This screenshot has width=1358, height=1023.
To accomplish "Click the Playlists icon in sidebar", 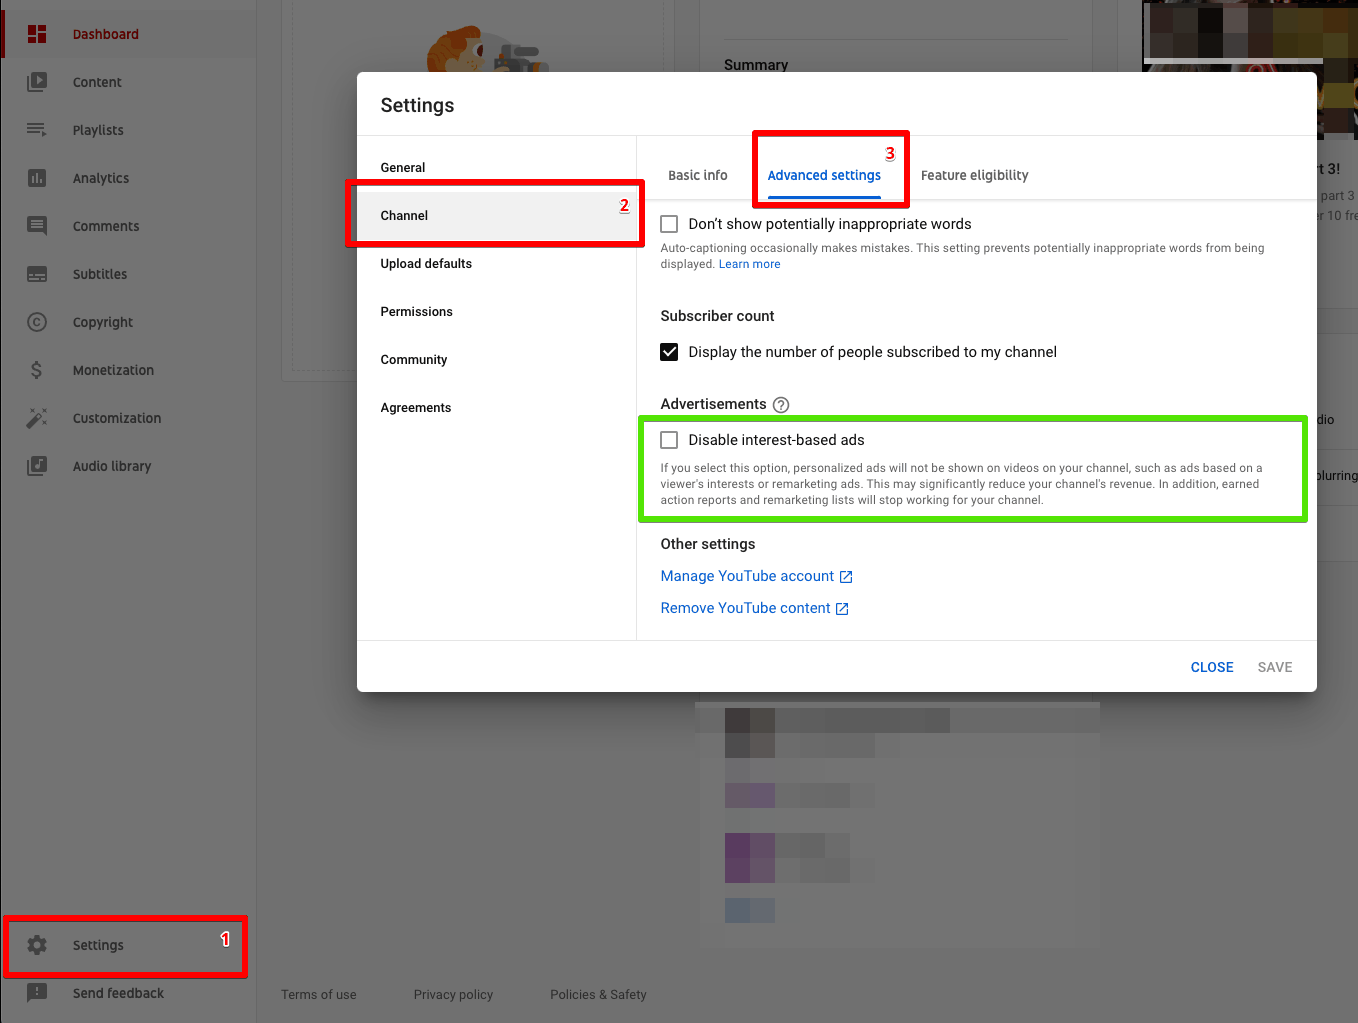I will coord(37,130).
